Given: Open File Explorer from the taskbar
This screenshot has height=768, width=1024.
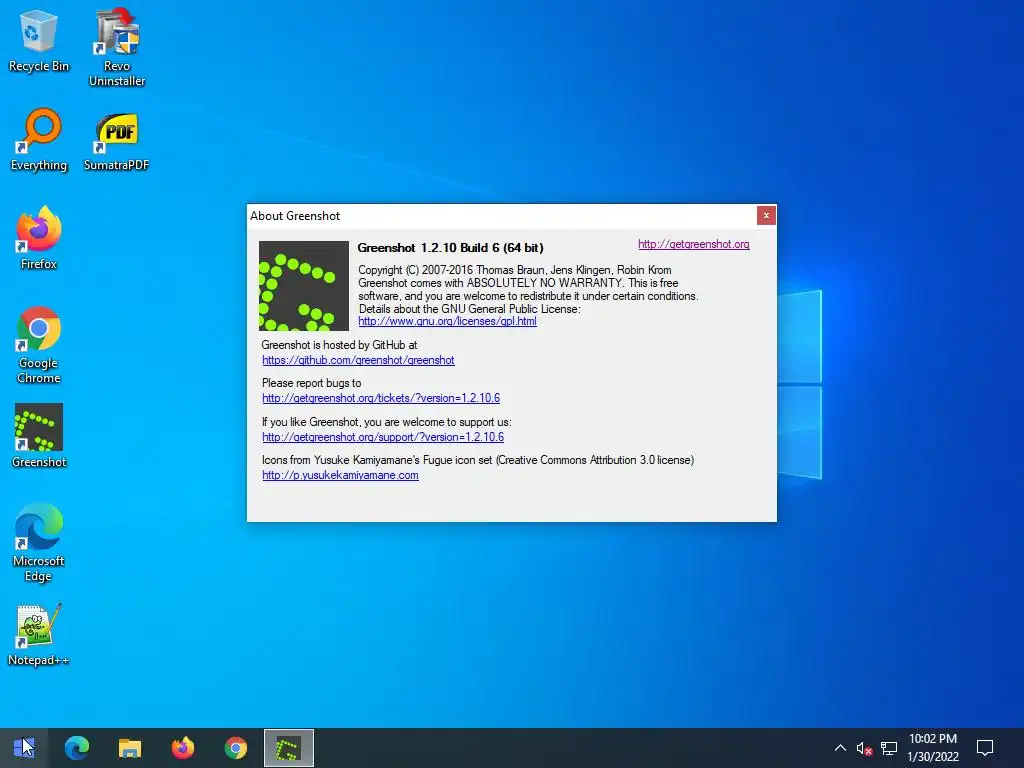Looking at the screenshot, I should (130, 748).
